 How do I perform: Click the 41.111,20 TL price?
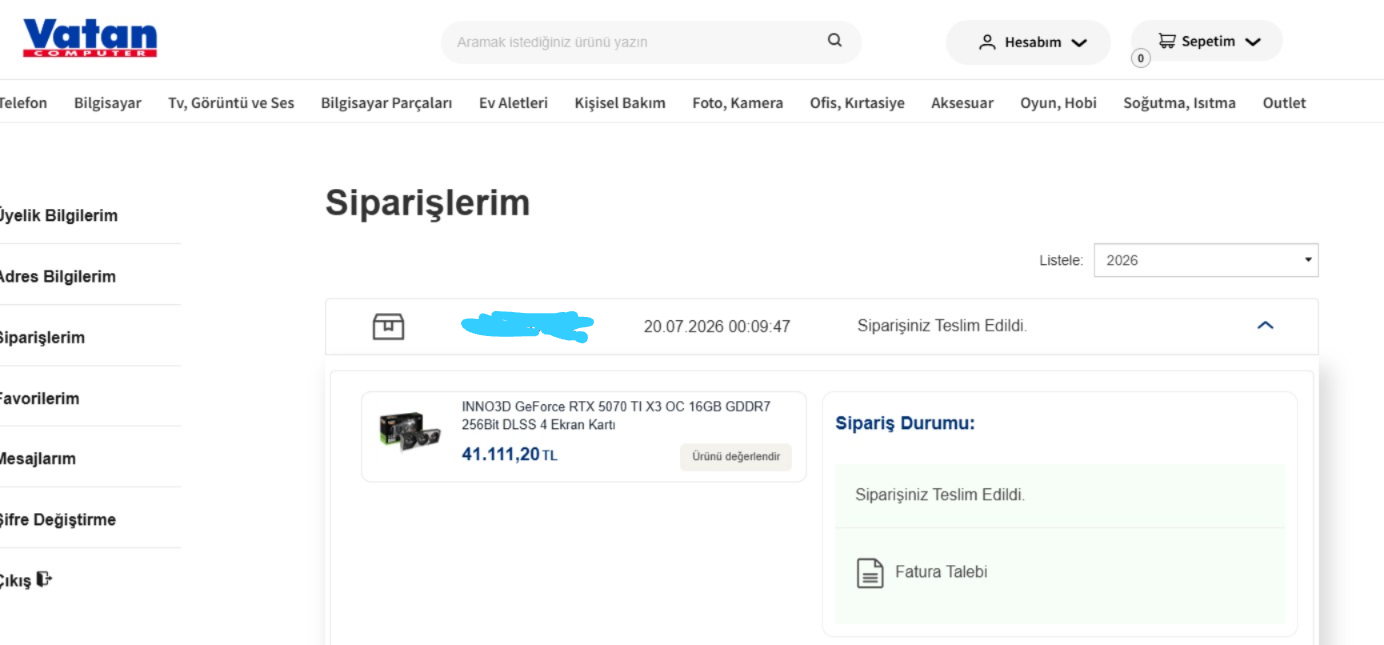pyautogui.click(x=509, y=455)
